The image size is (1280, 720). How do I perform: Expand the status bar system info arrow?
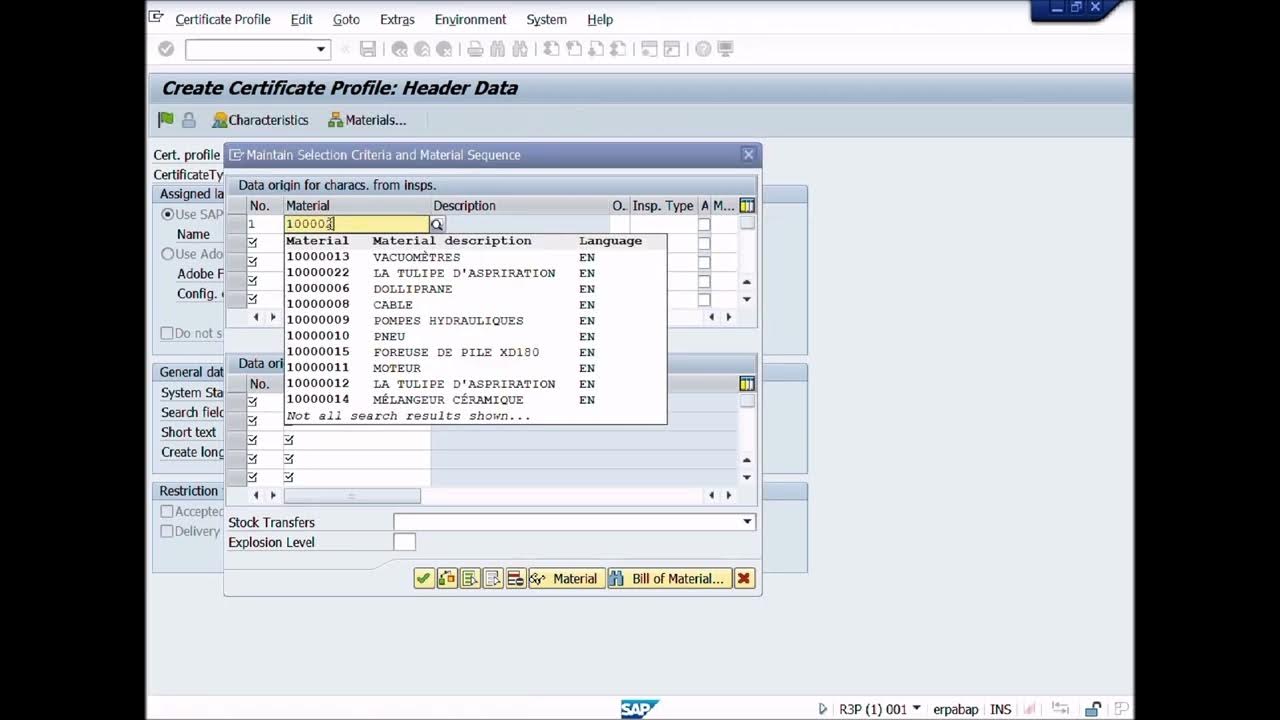tap(917, 709)
